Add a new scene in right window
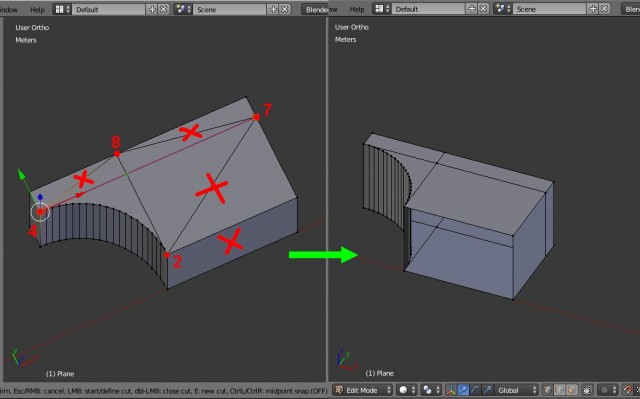 593,9
